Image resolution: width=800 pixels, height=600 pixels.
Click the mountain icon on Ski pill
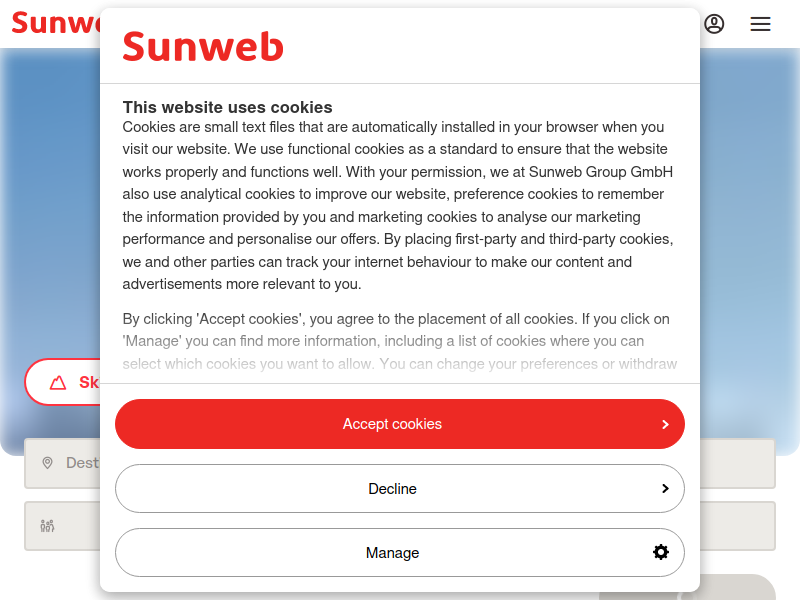[58, 383]
